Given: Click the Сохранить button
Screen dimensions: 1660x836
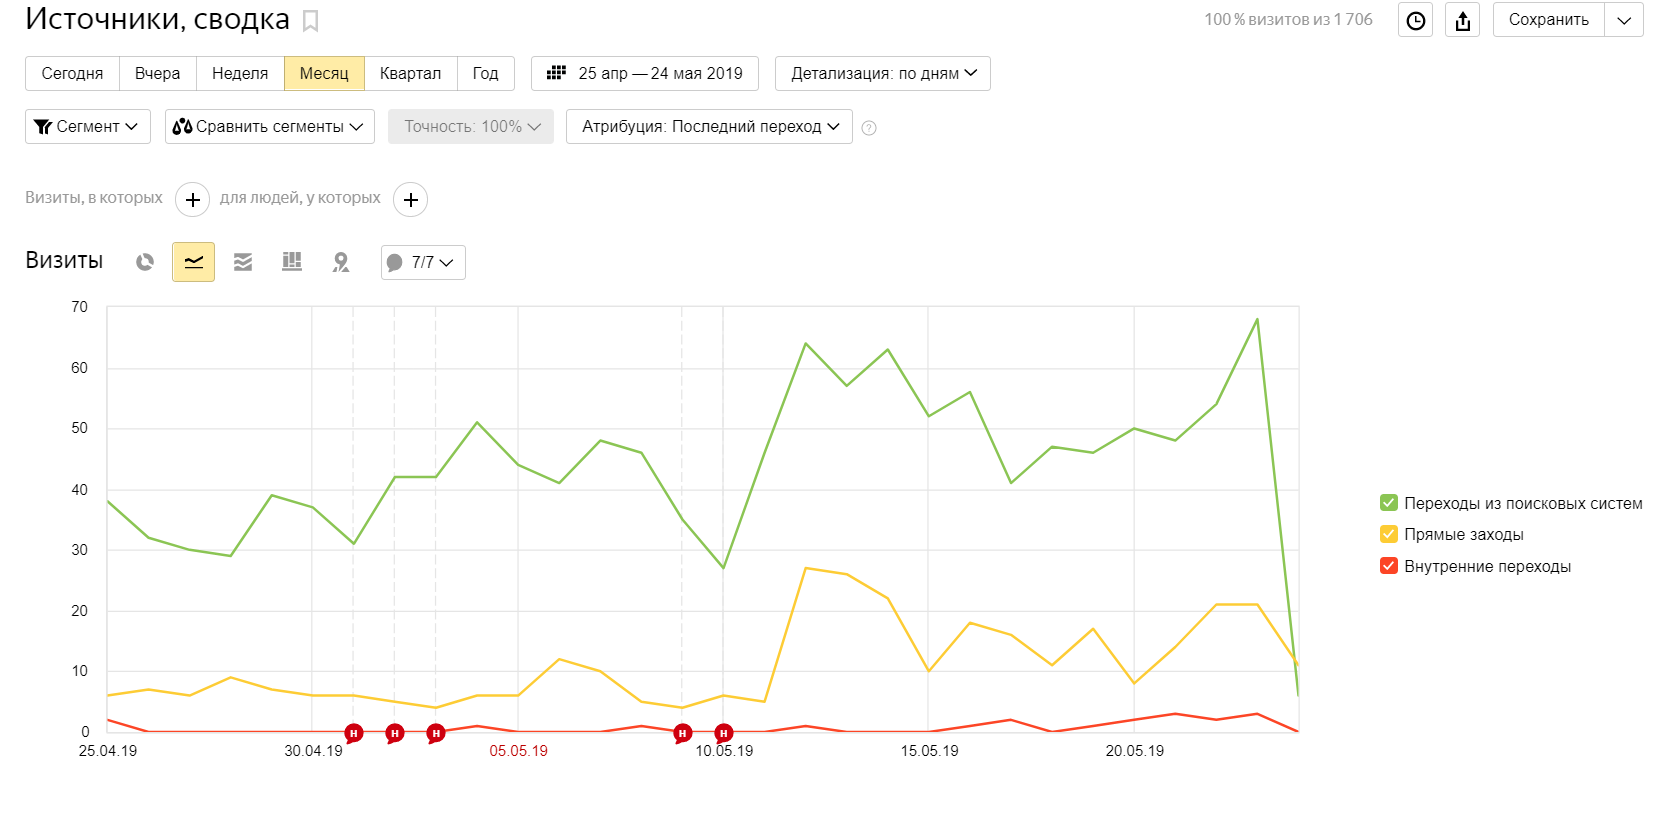Looking at the screenshot, I should [1548, 20].
